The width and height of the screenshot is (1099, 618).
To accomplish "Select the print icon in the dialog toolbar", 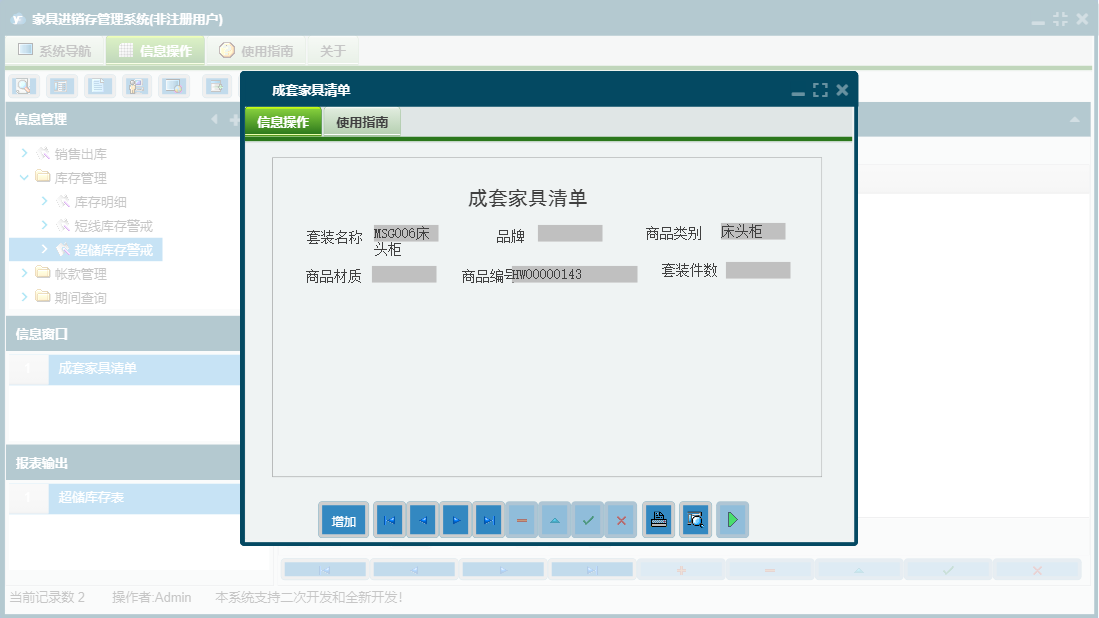I will [x=658, y=519].
